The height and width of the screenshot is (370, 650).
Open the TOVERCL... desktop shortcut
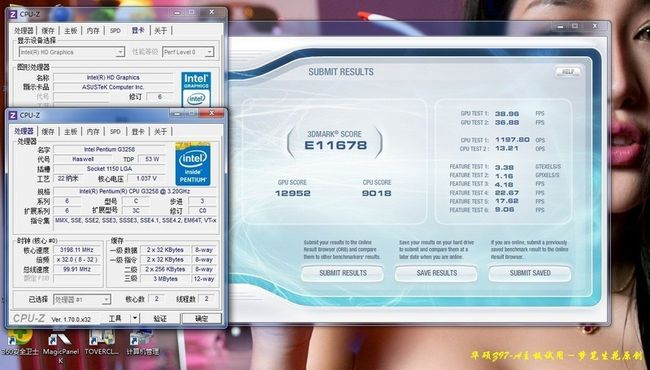(102, 343)
